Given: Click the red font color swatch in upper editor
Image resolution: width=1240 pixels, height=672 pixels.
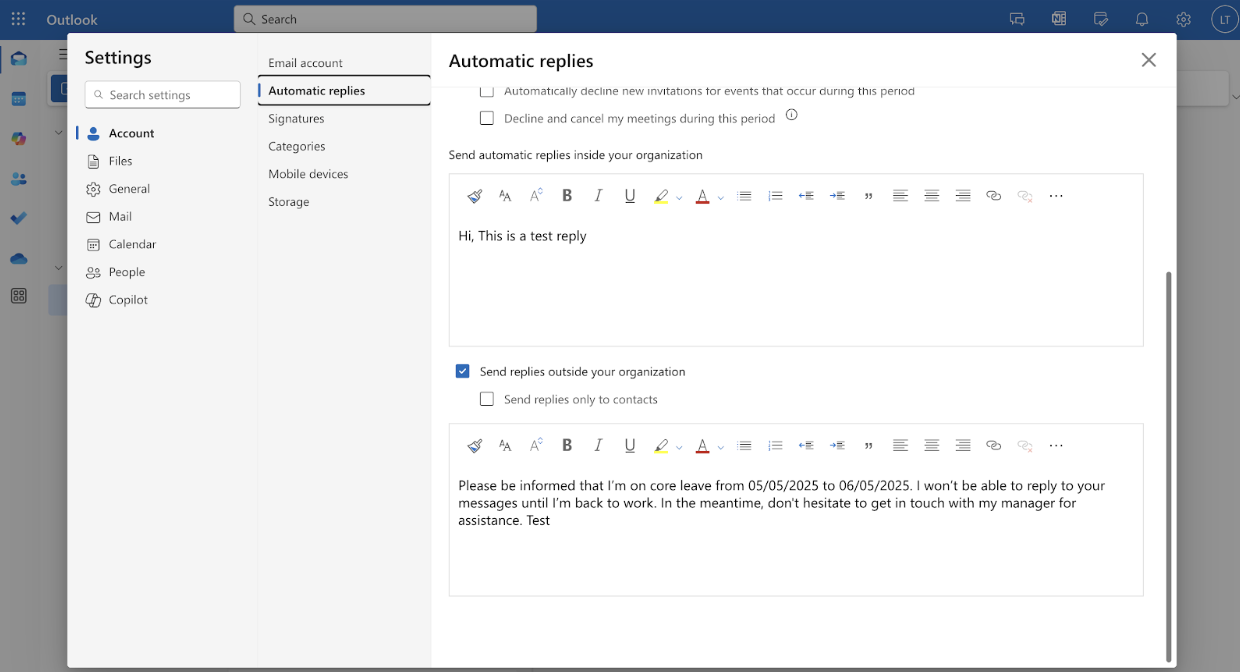Looking at the screenshot, I should click(x=702, y=196).
